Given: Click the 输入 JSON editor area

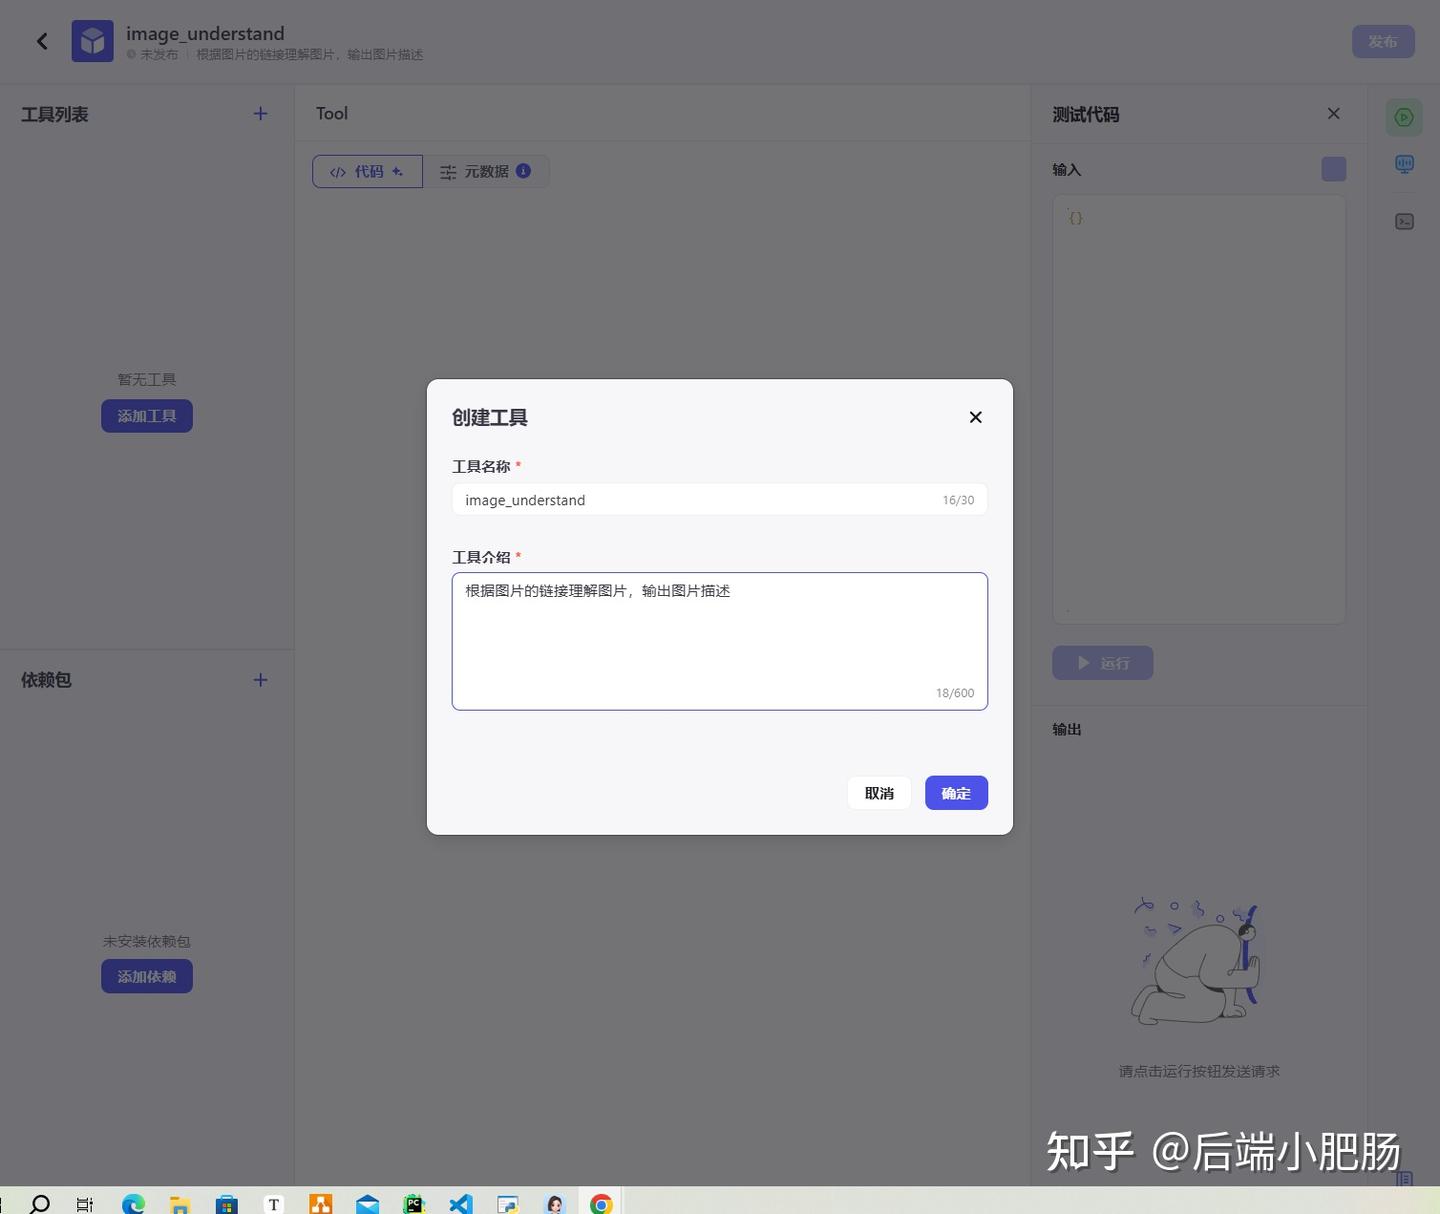Looking at the screenshot, I should point(1199,409).
